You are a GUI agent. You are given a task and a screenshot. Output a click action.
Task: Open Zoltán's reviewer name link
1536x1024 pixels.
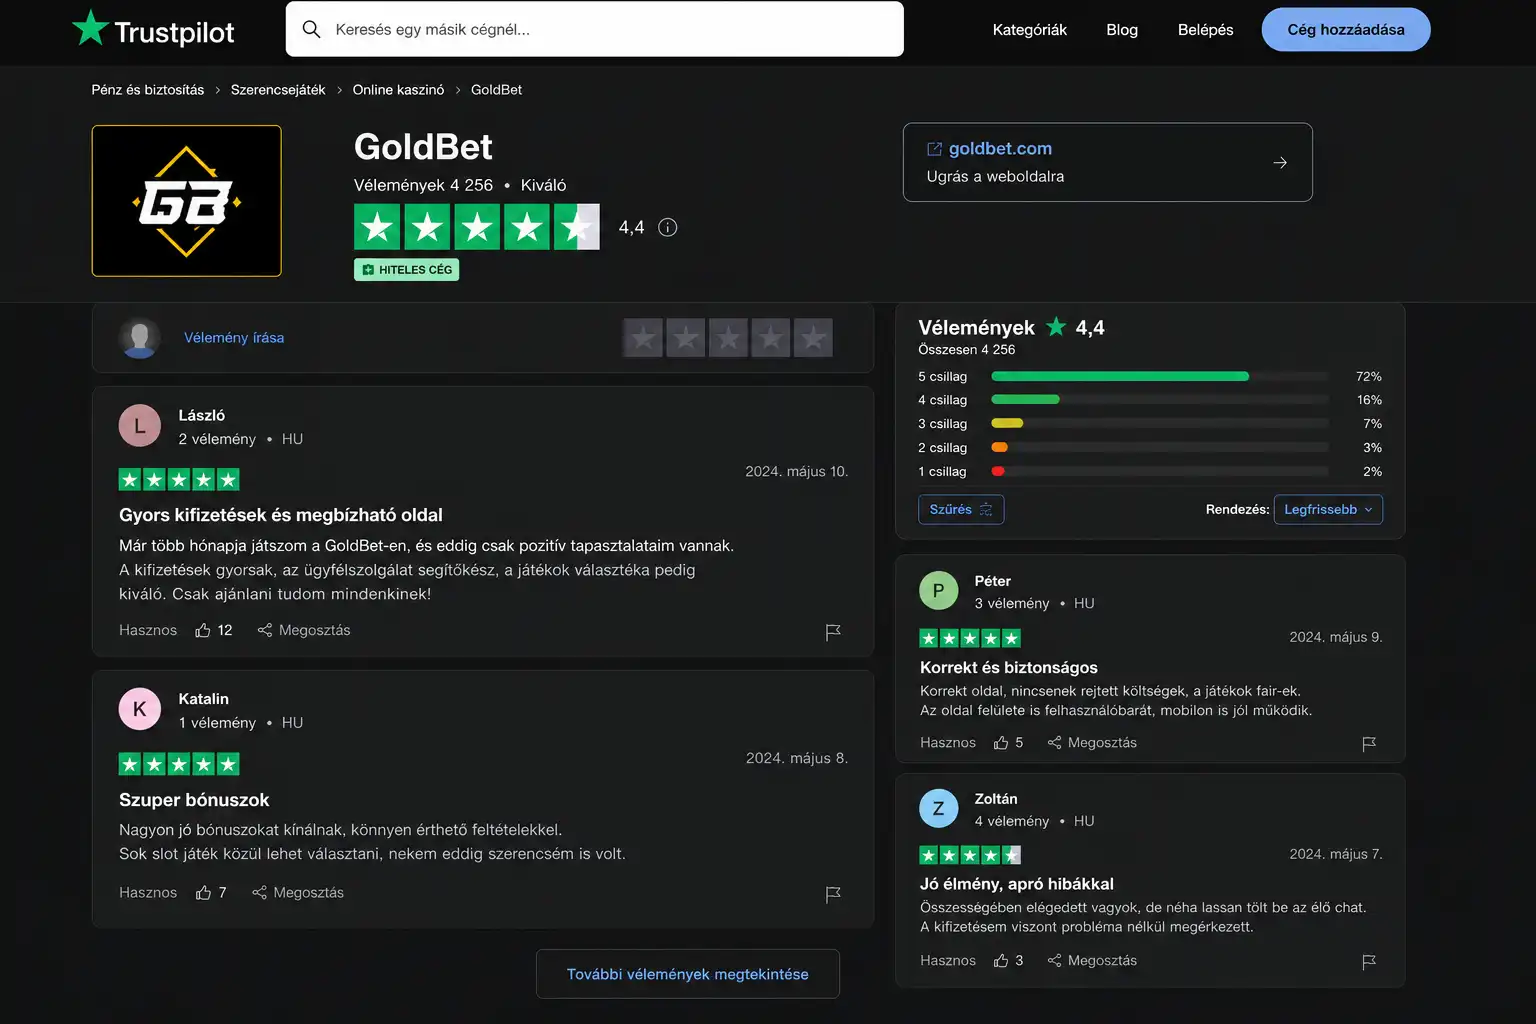(x=996, y=799)
